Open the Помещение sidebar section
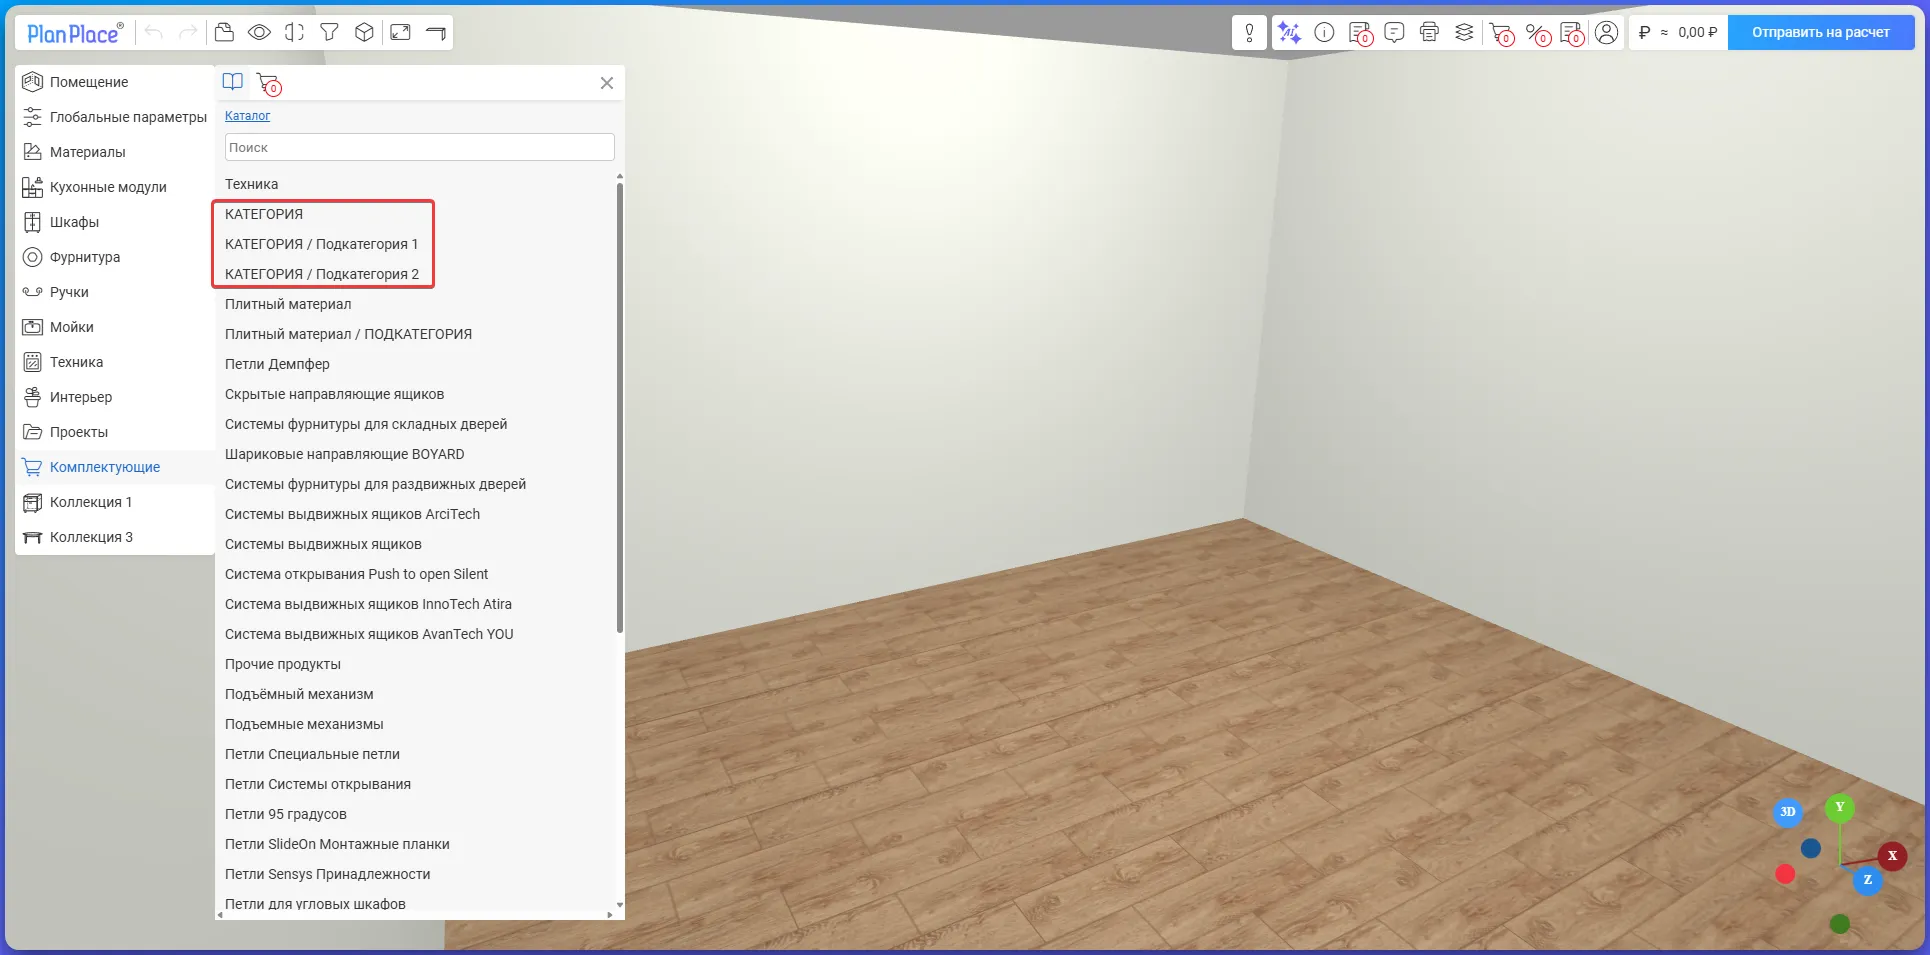Screen dimensions: 1930x955 (x=115, y=82)
